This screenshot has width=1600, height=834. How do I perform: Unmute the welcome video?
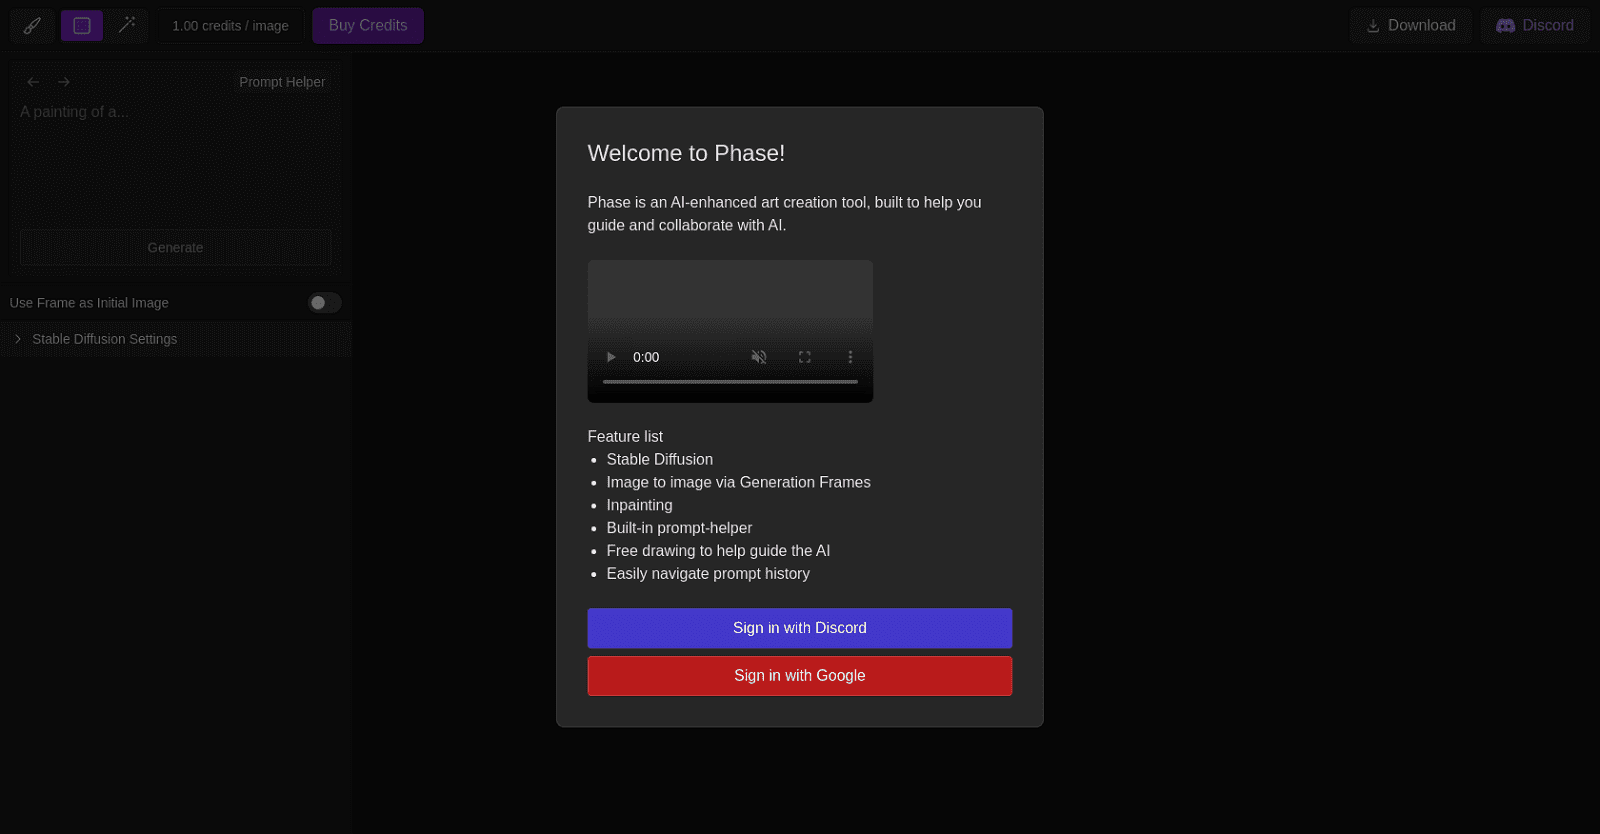coord(759,357)
